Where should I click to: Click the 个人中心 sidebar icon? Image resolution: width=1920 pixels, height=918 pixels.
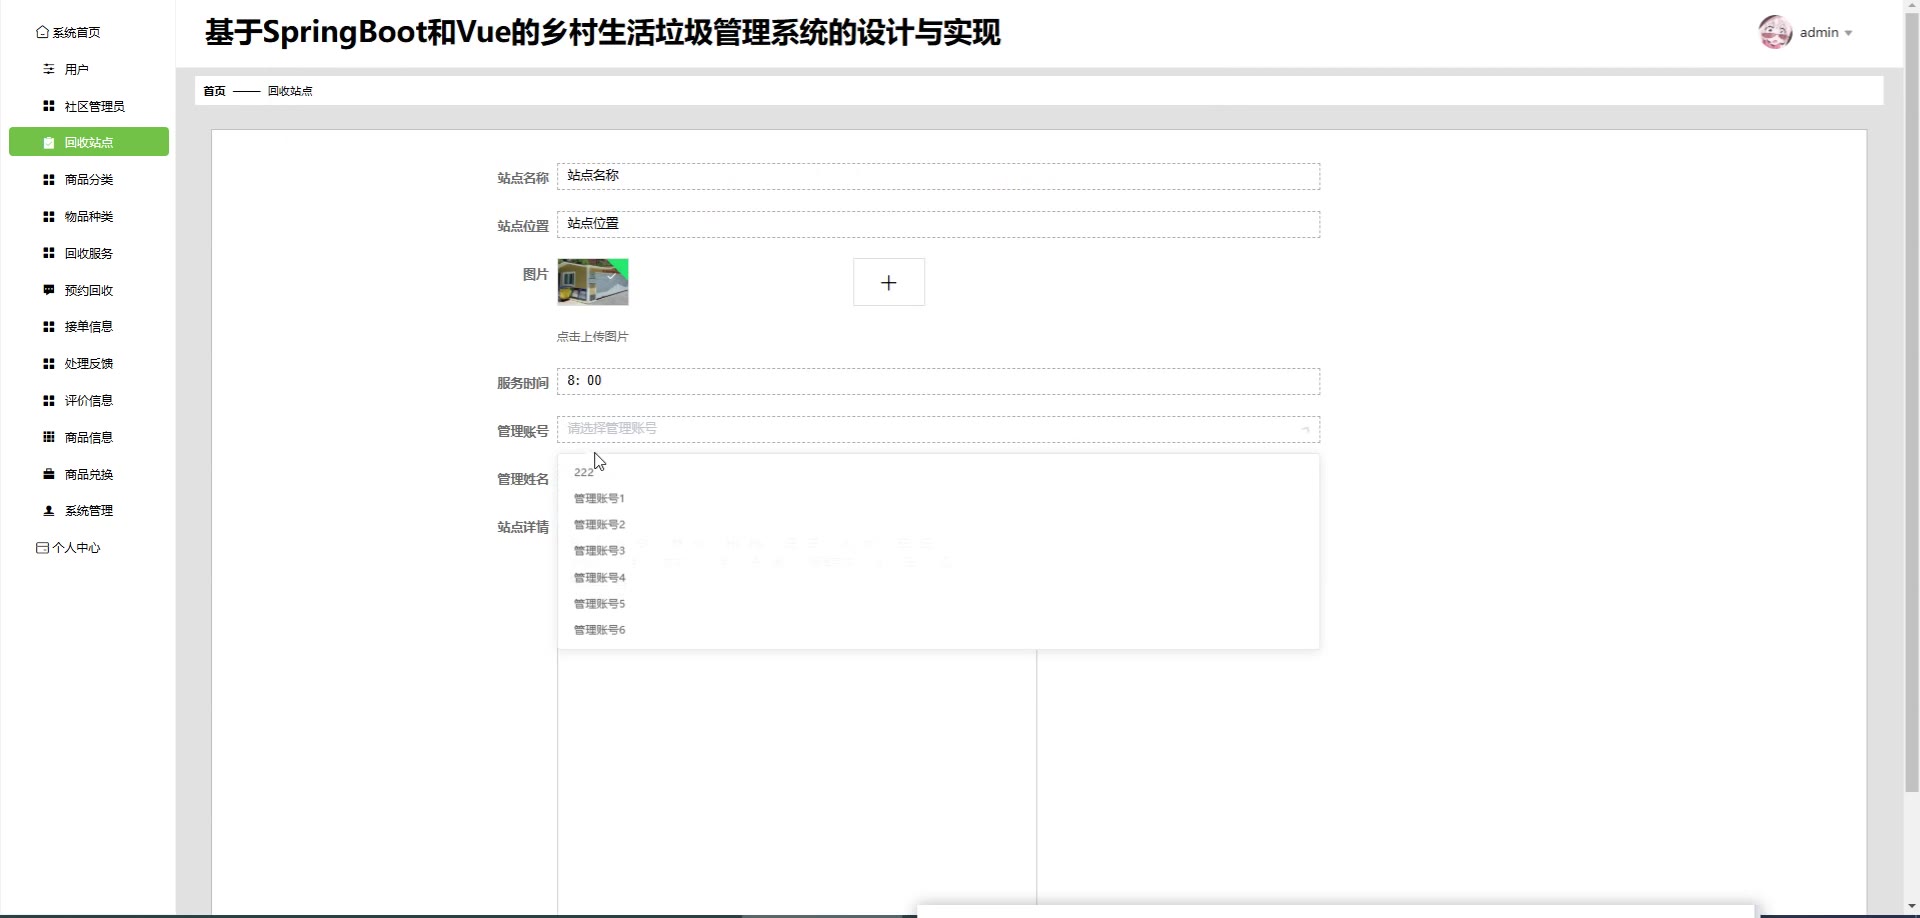coord(42,548)
